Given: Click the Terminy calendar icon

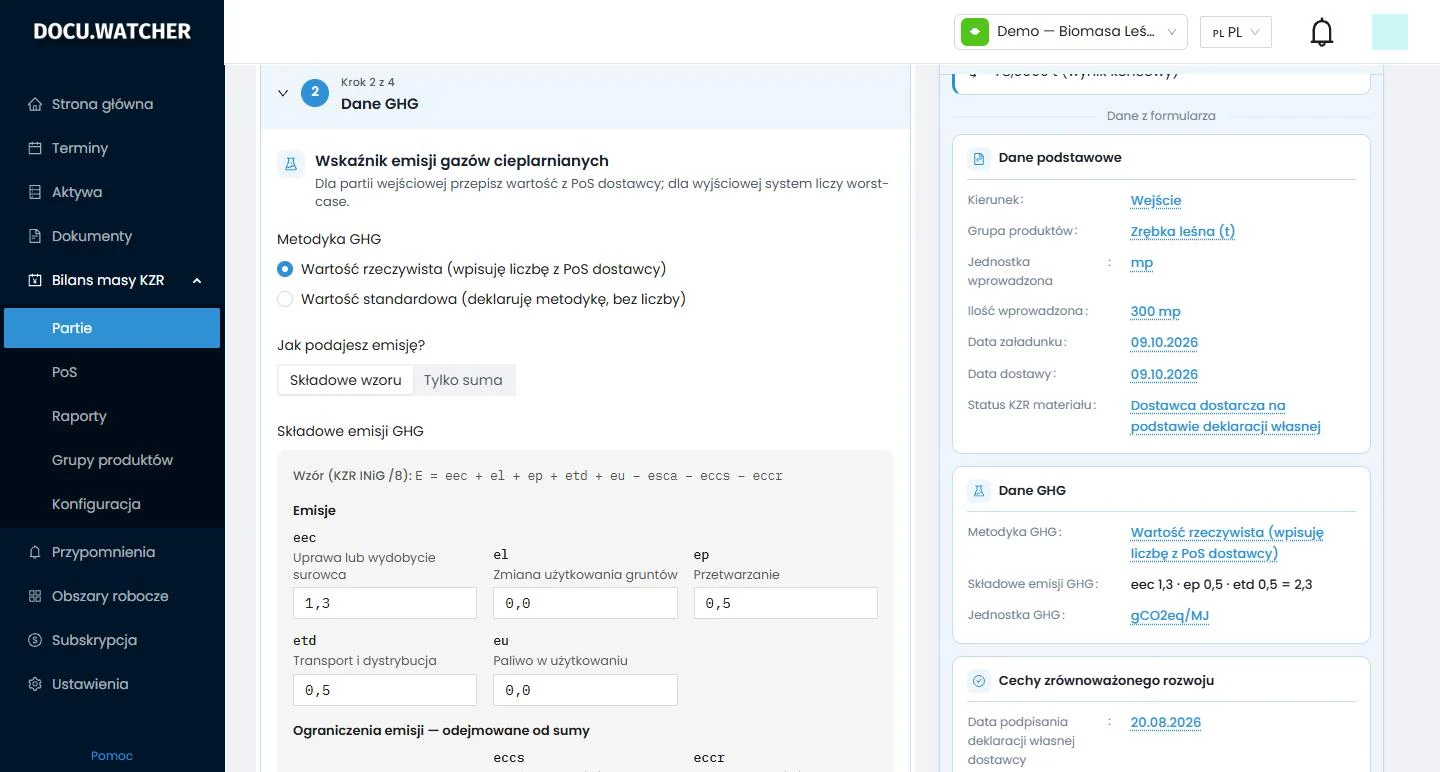Looking at the screenshot, I should [x=35, y=148].
